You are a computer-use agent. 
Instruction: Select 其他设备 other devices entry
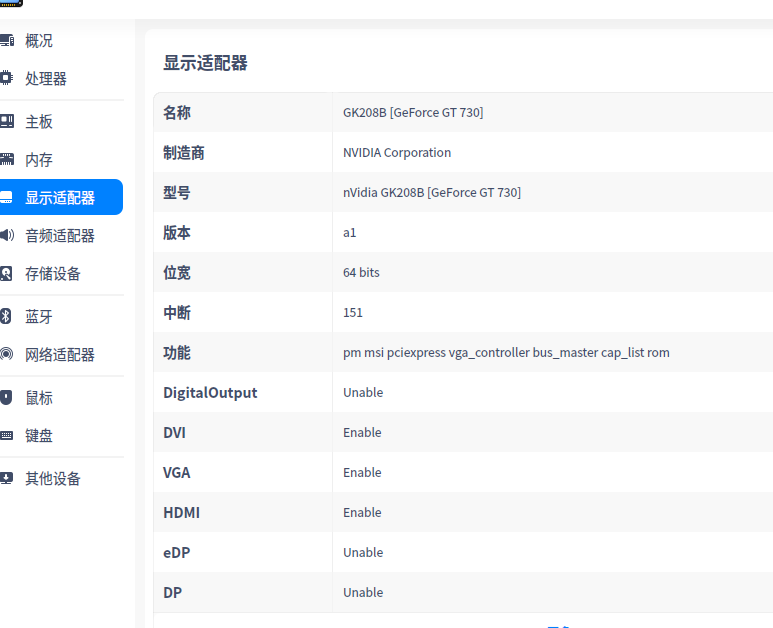[53, 478]
